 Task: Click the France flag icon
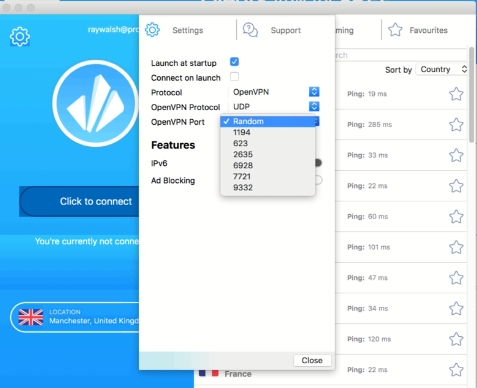click(x=208, y=373)
